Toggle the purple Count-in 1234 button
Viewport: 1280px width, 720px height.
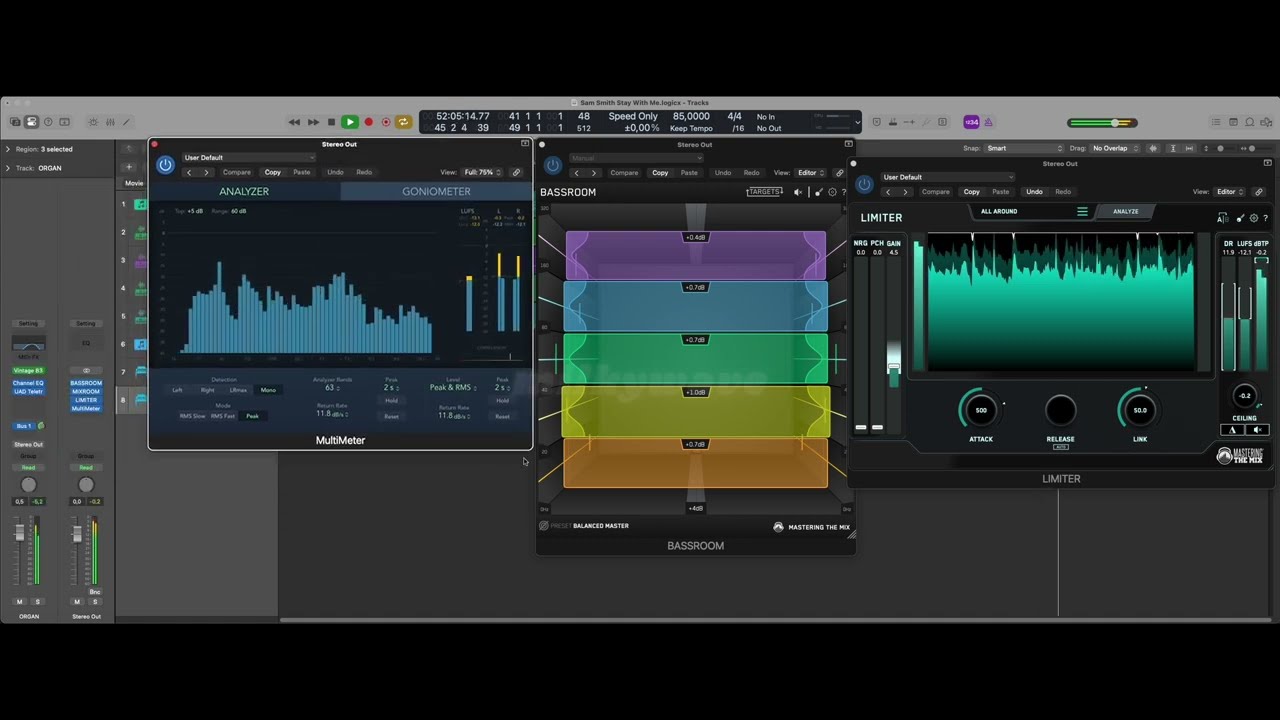(970, 122)
